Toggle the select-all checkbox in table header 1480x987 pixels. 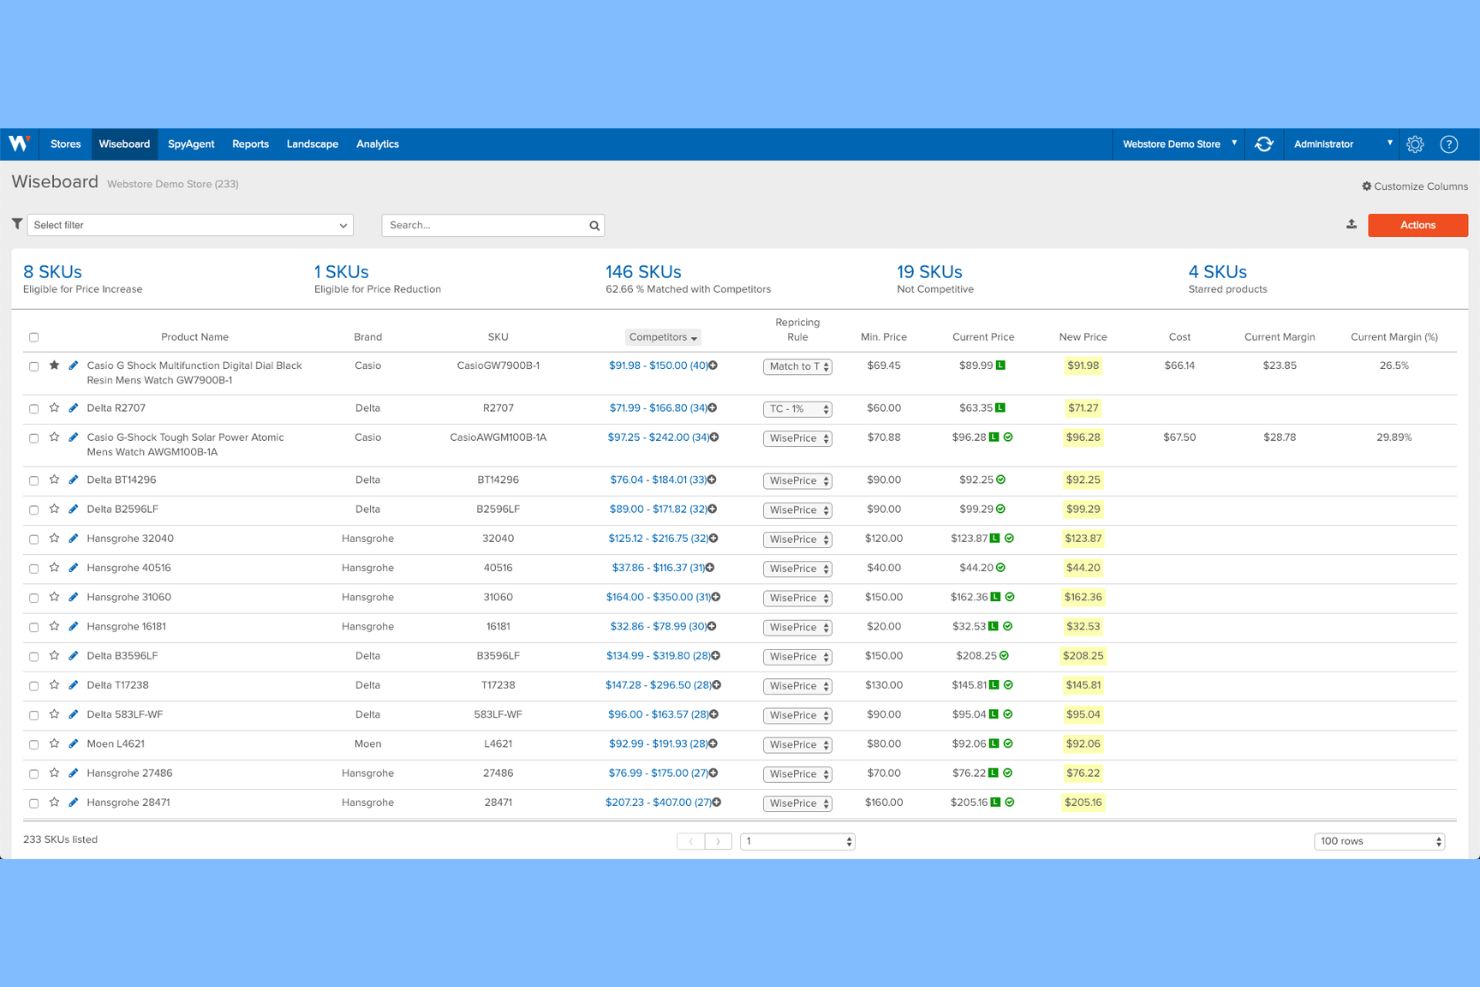pyautogui.click(x=34, y=337)
